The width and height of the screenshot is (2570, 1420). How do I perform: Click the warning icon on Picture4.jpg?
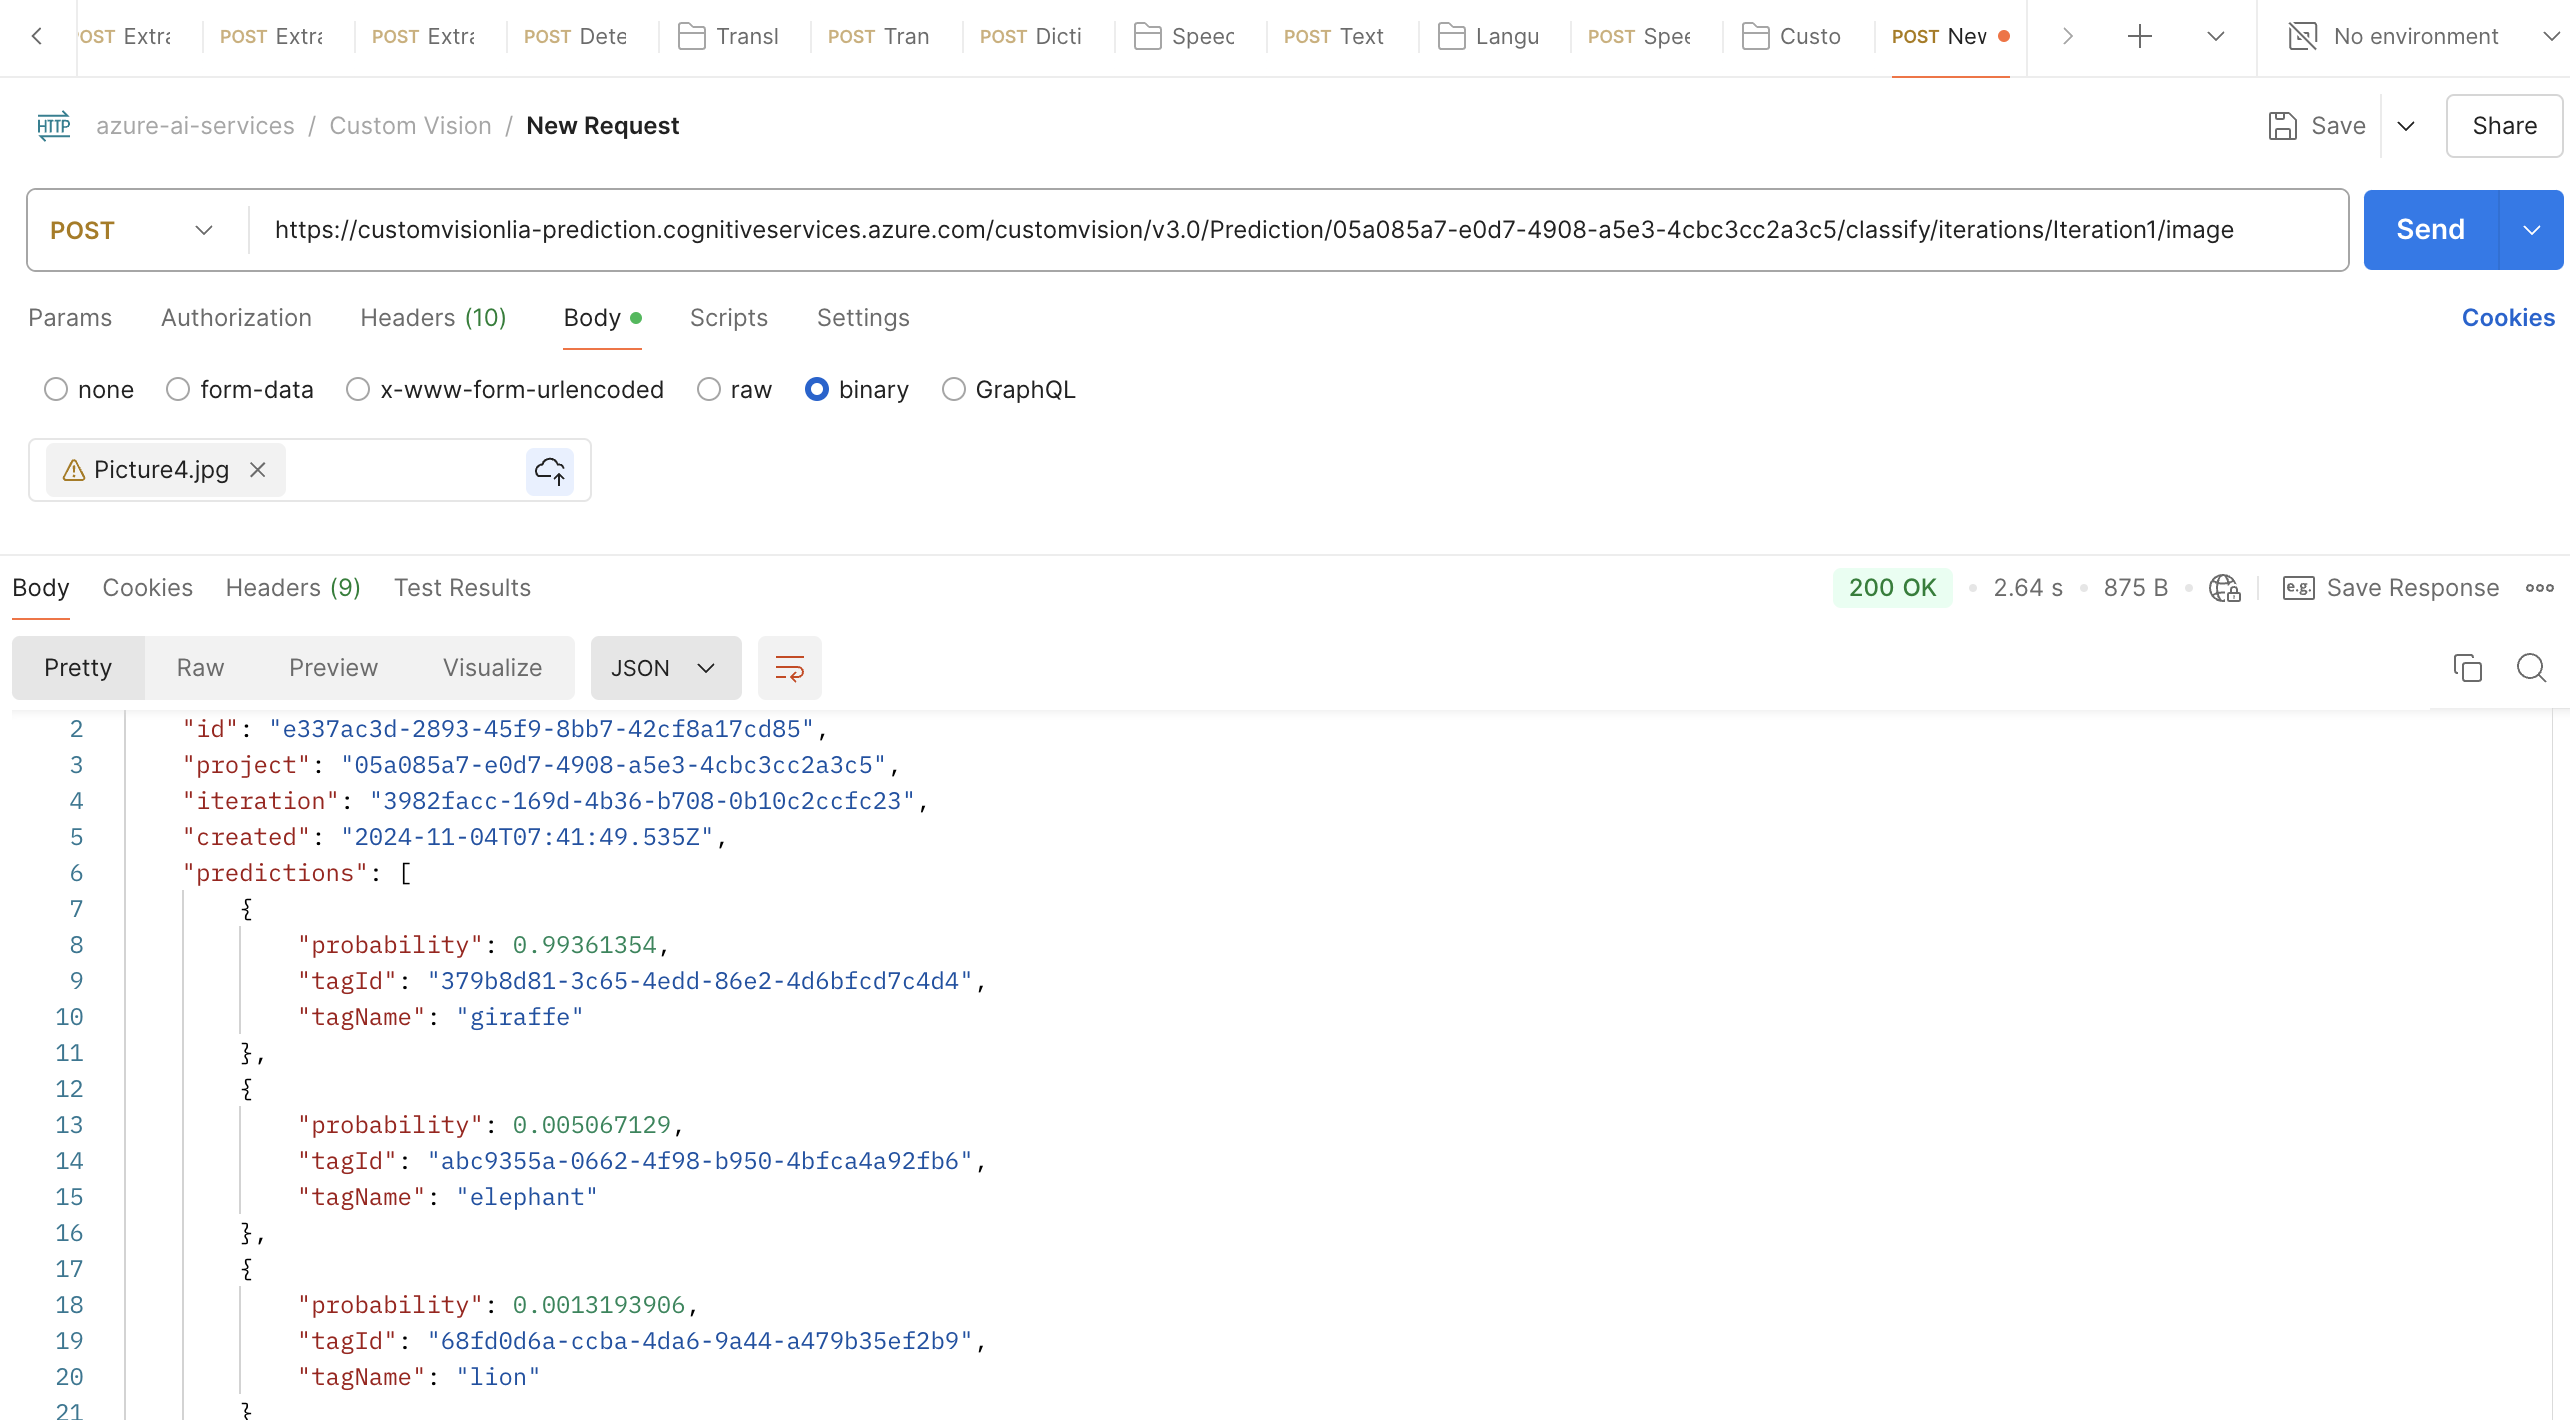(x=73, y=470)
